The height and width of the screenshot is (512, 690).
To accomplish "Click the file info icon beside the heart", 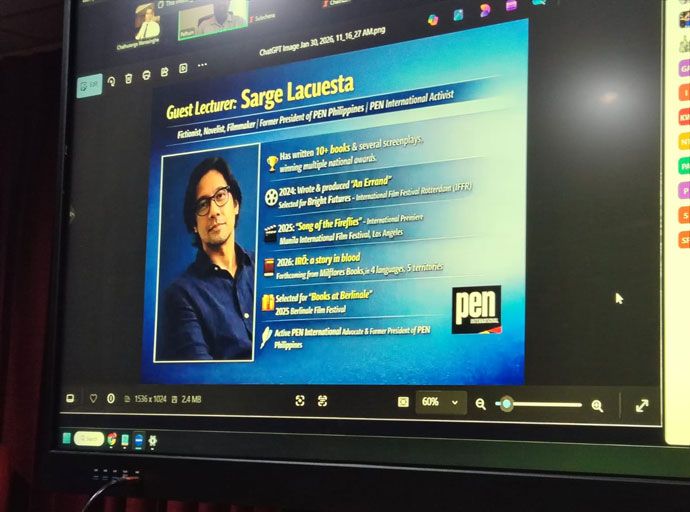I will click(x=110, y=399).
